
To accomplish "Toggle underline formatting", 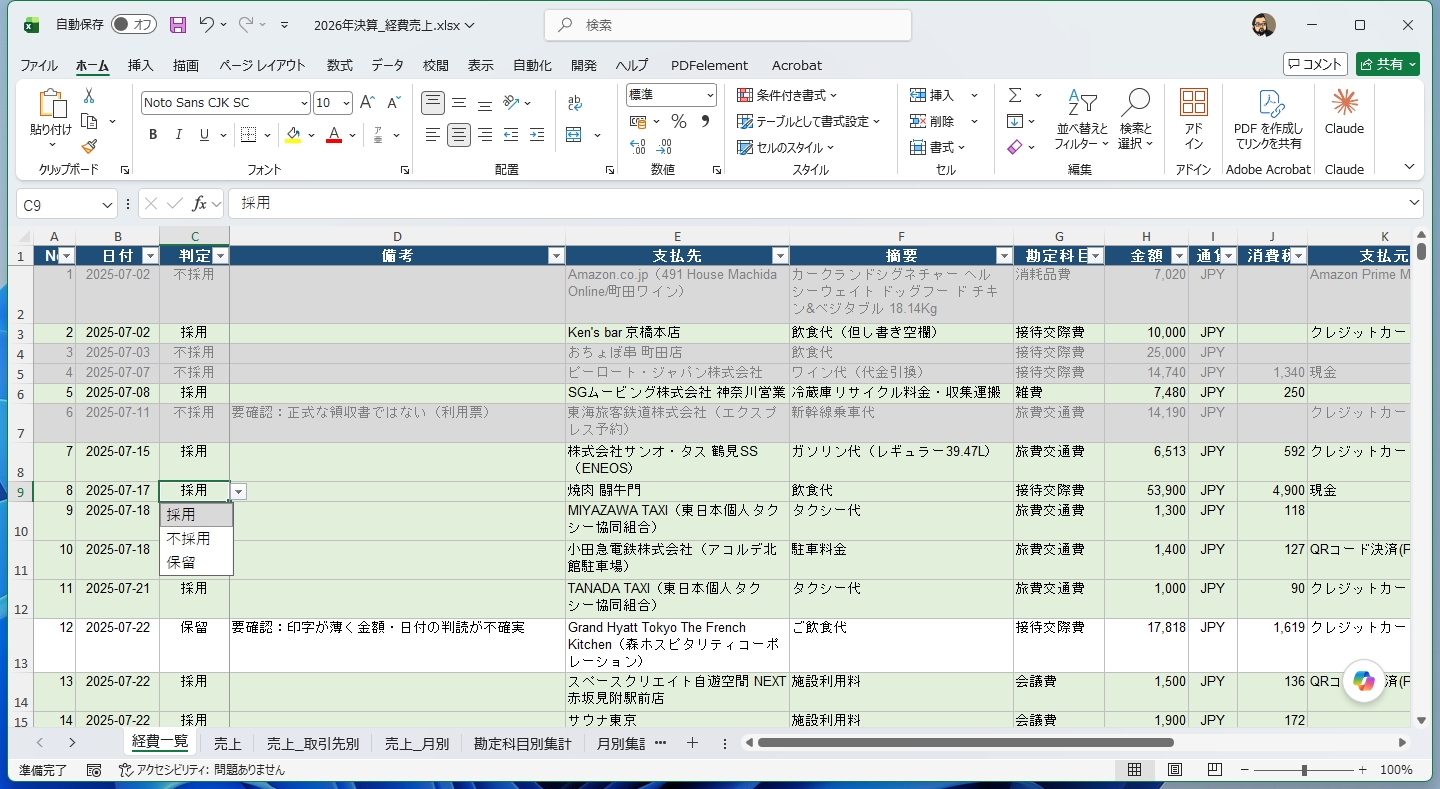I will (205, 135).
